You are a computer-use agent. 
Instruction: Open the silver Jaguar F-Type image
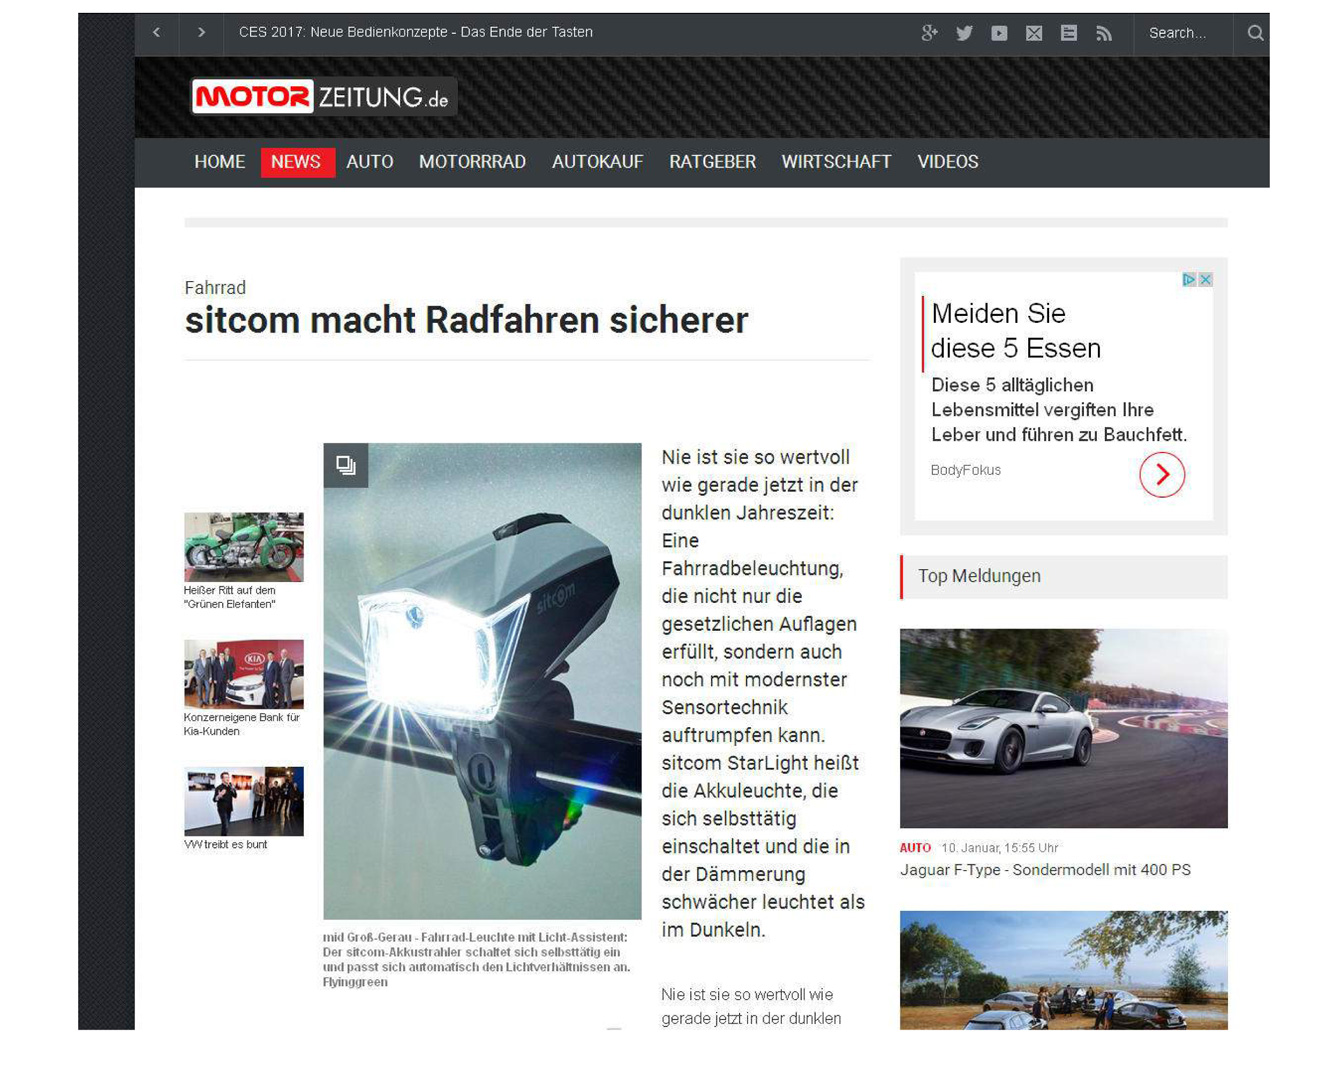pyautogui.click(x=1064, y=728)
